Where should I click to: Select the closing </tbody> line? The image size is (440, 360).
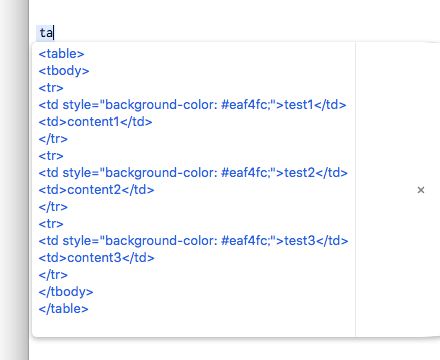(66, 292)
